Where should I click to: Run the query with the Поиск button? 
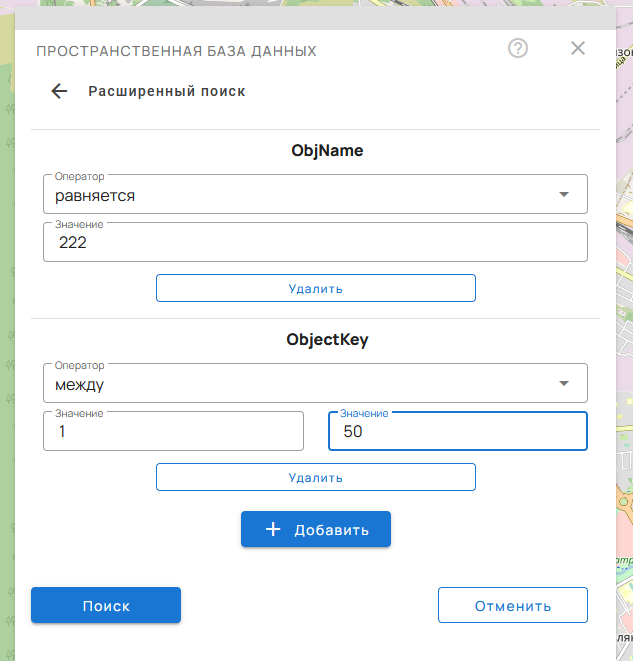click(106, 605)
